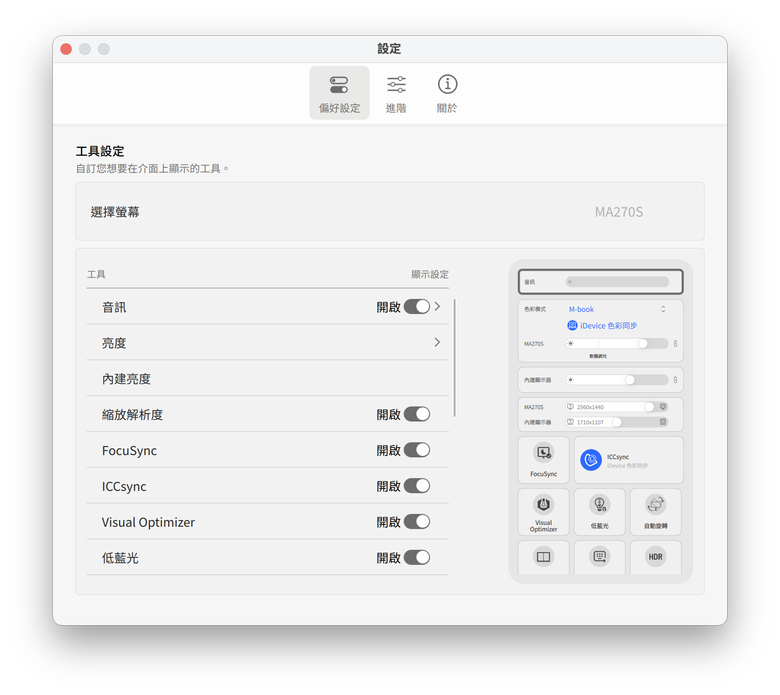Toggle the 音訊 audio switch
This screenshot has height=695, width=780.
417,307
